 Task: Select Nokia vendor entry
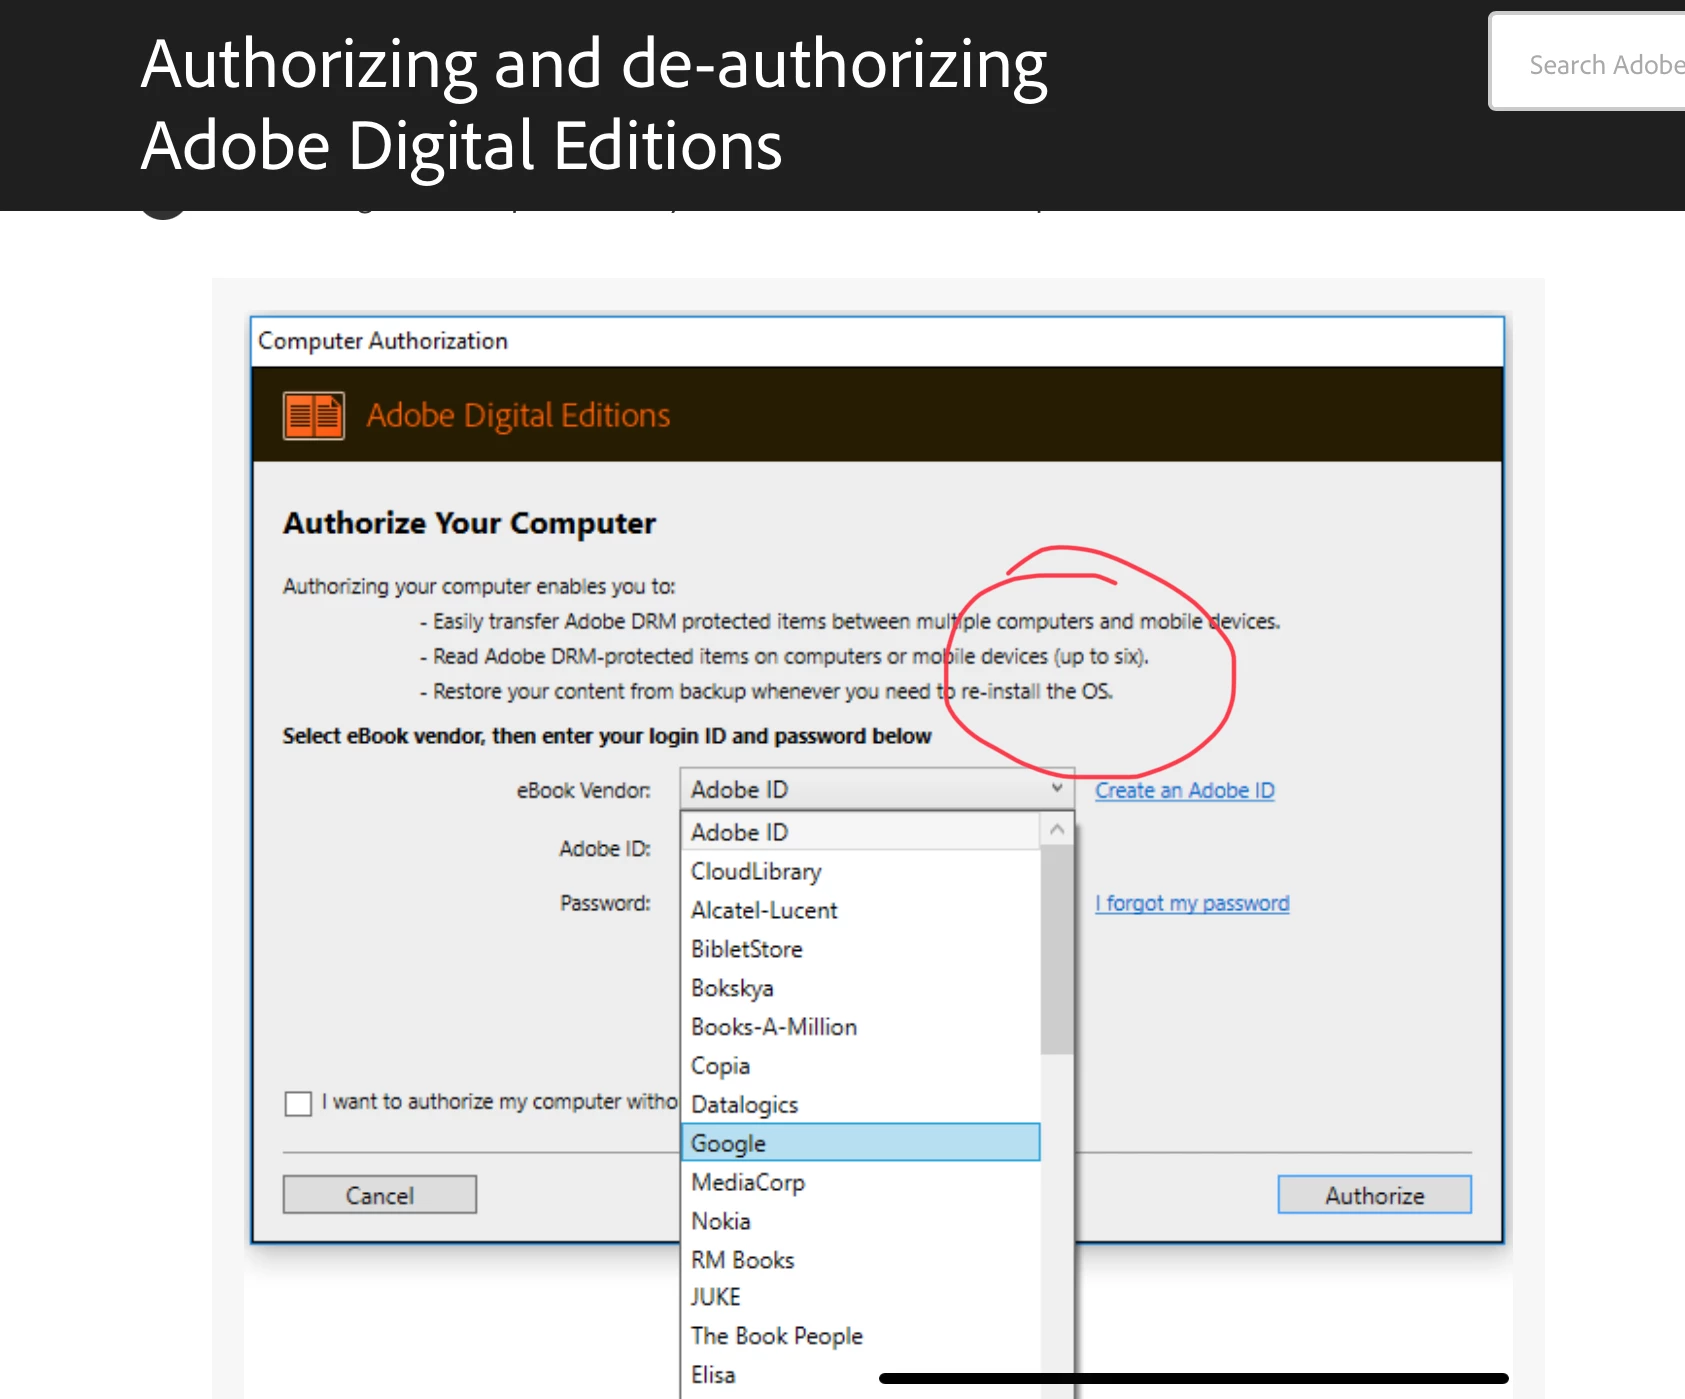pyautogui.click(x=861, y=1221)
